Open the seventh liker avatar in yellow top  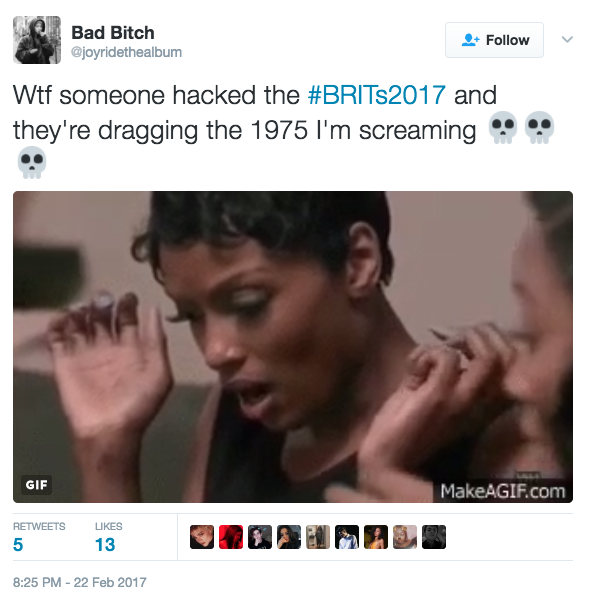(x=376, y=537)
